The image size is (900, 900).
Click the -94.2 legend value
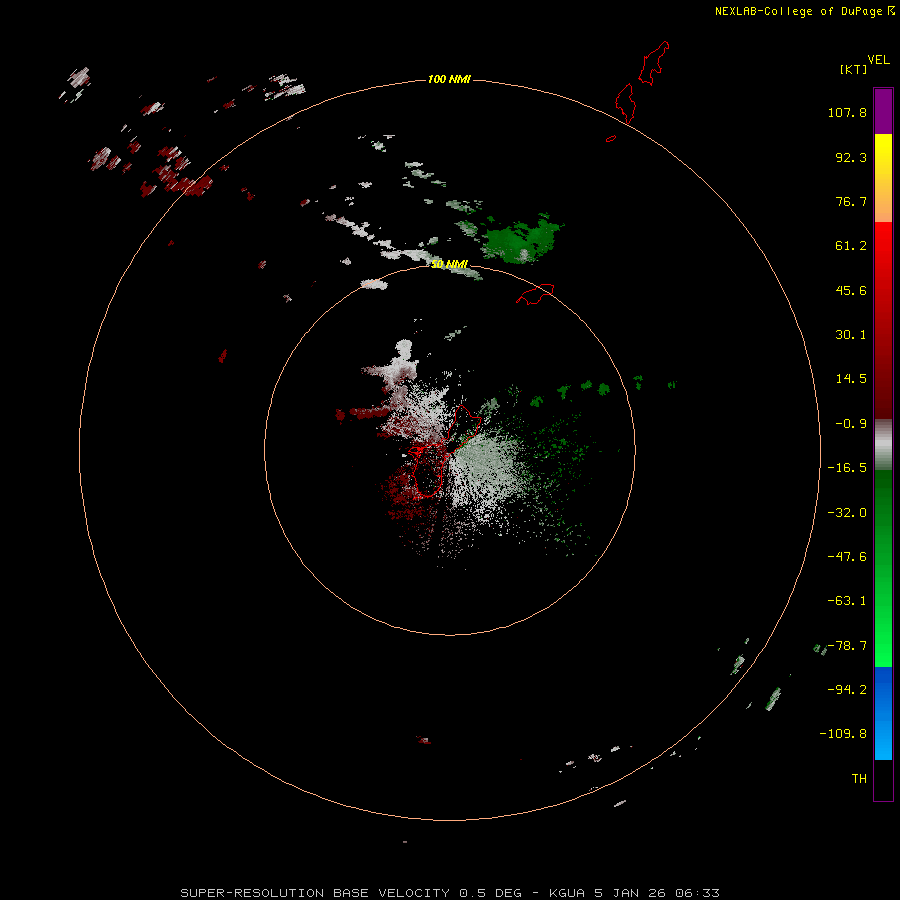pos(847,689)
